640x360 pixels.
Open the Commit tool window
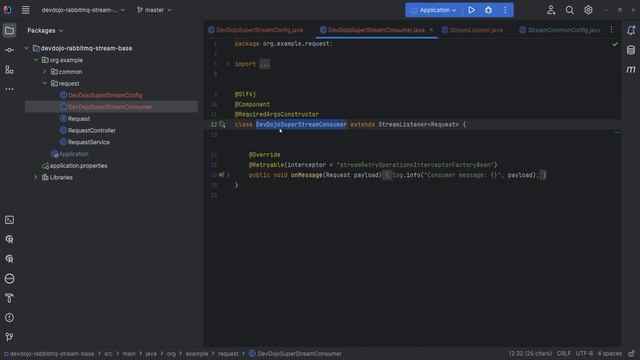tap(9, 50)
